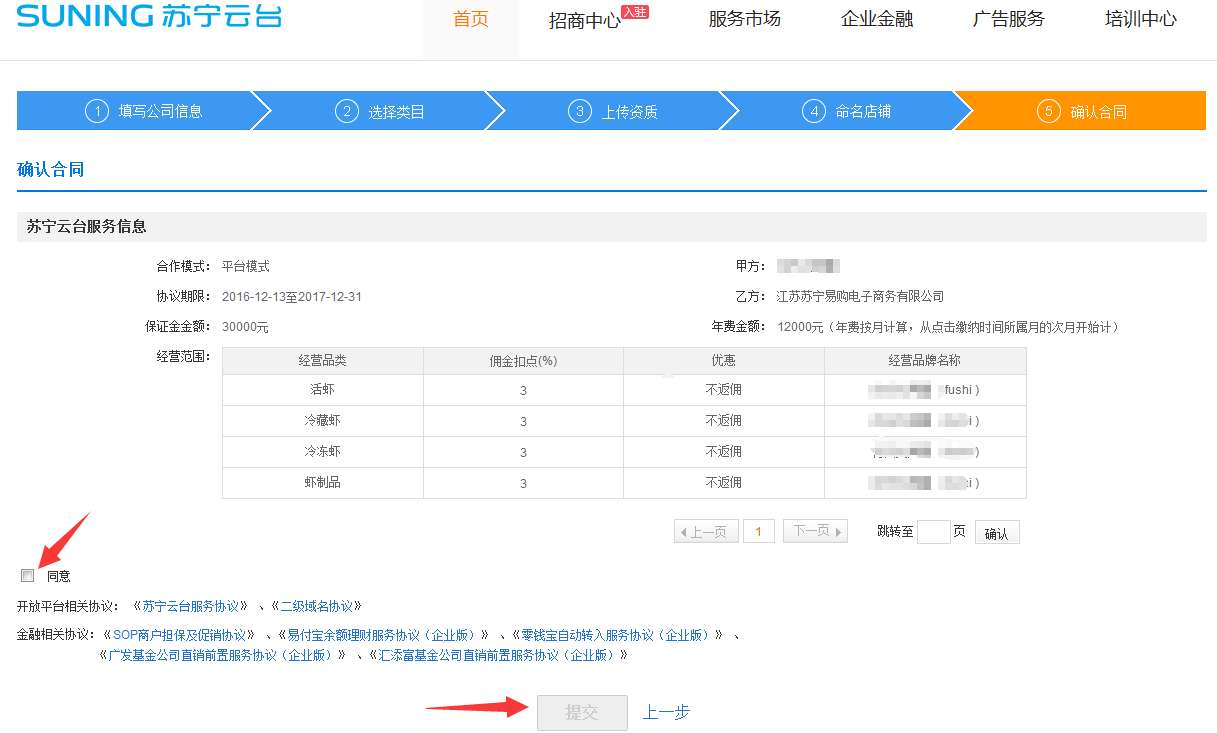This screenshot has height=733, width=1217.
Task: Click 经营品牌名称 column header
Action: coord(925,360)
